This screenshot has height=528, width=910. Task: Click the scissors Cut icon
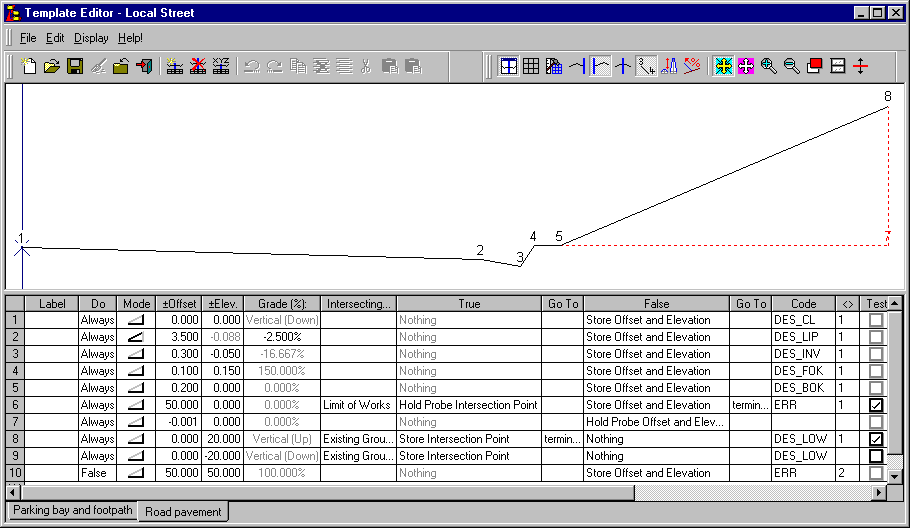coord(366,66)
